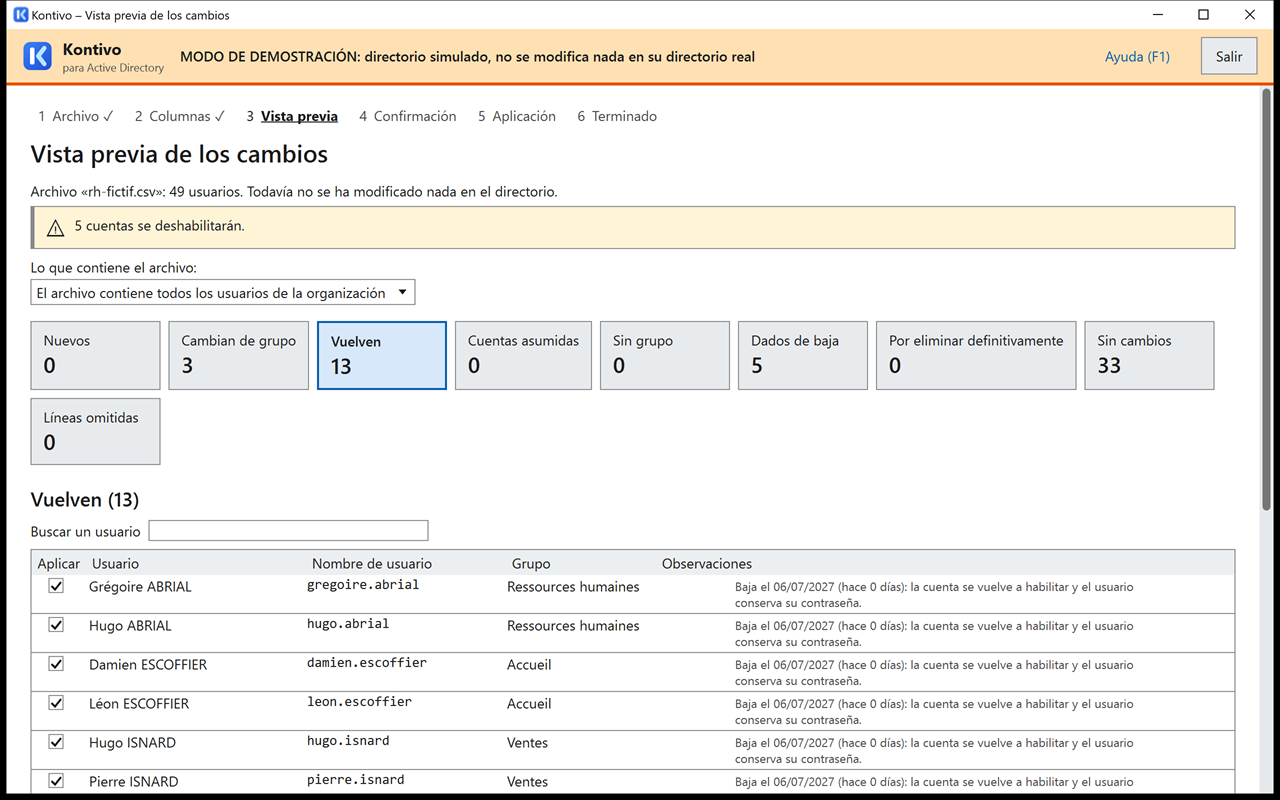The image size is (1280, 800).
Task: Click the 5 cuentas se deshabilitarán message
Action: (160, 226)
